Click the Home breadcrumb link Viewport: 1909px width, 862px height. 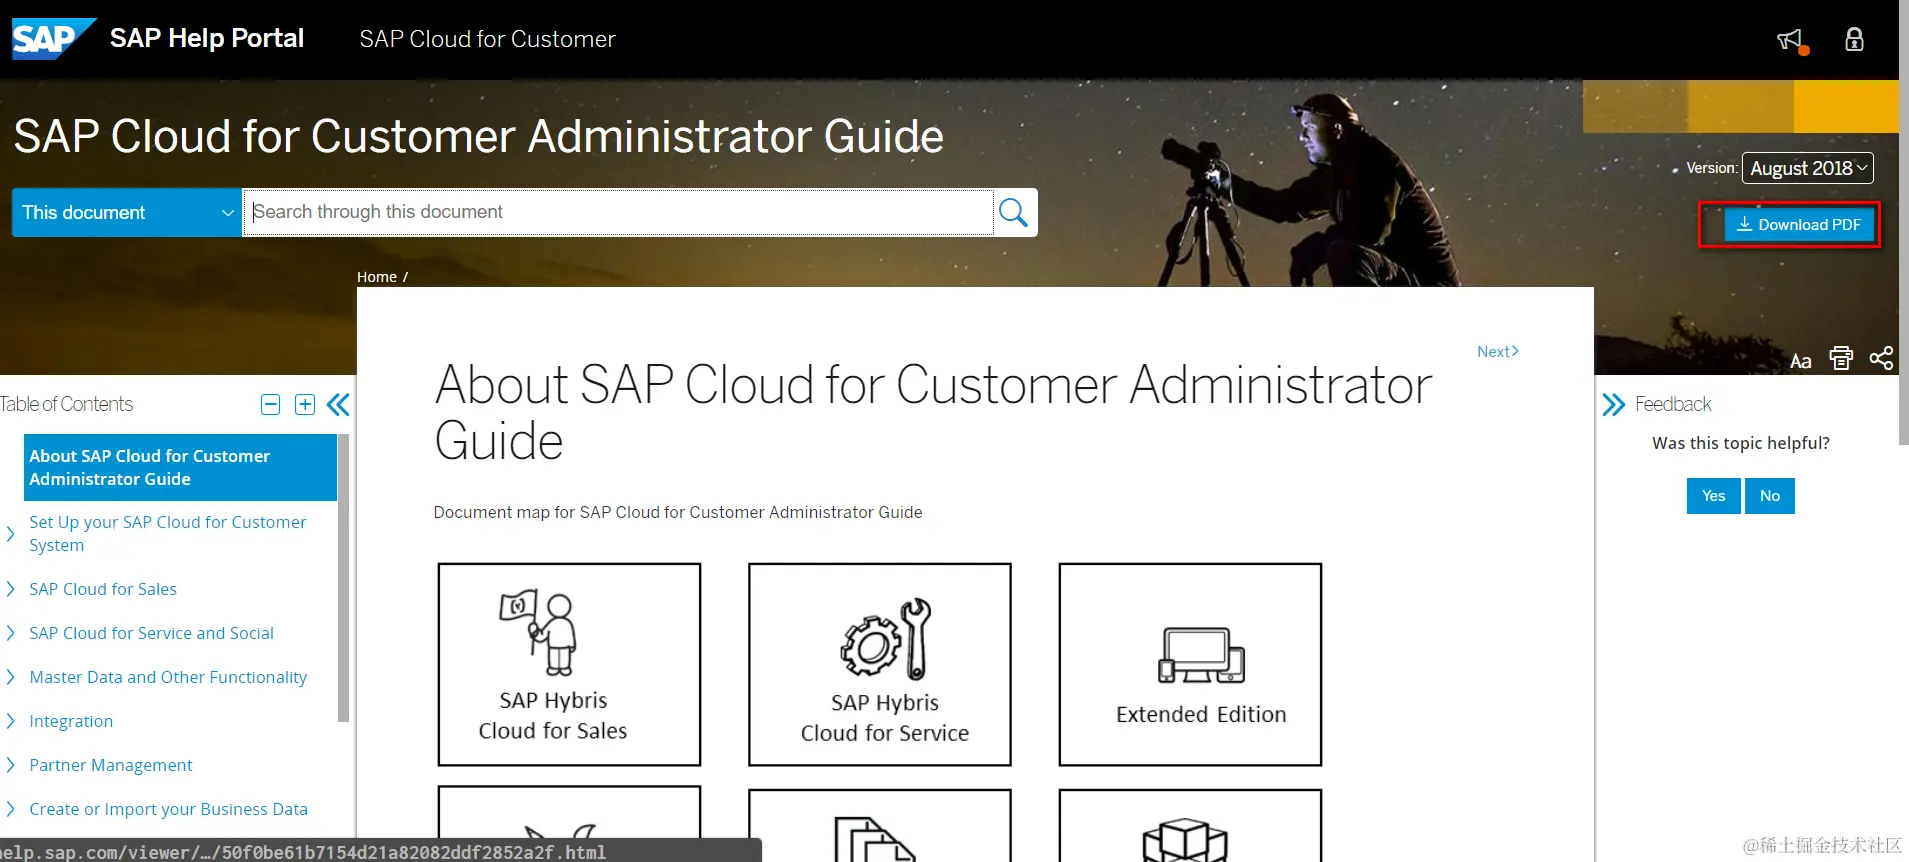pos(377,277)
